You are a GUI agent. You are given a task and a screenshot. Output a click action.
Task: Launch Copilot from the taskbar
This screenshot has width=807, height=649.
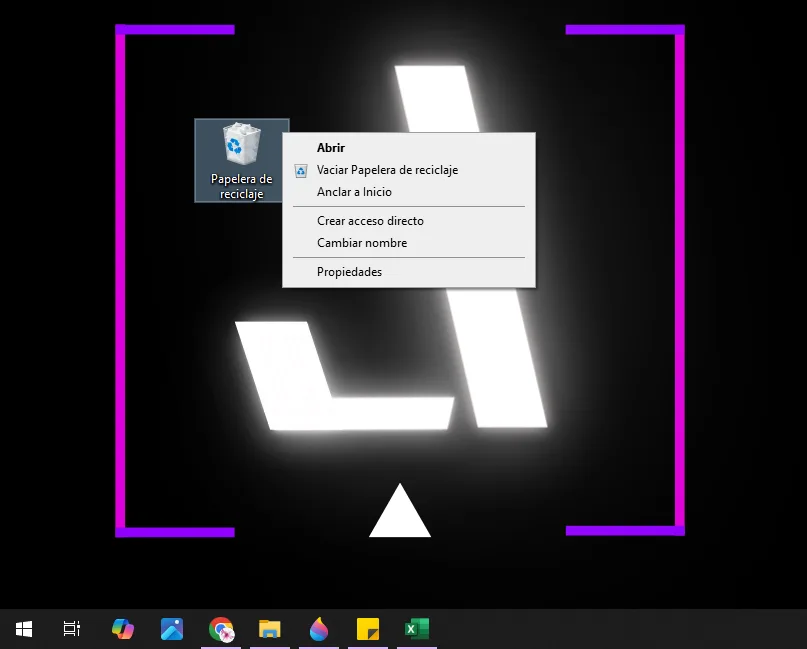[x=123, y=628]
